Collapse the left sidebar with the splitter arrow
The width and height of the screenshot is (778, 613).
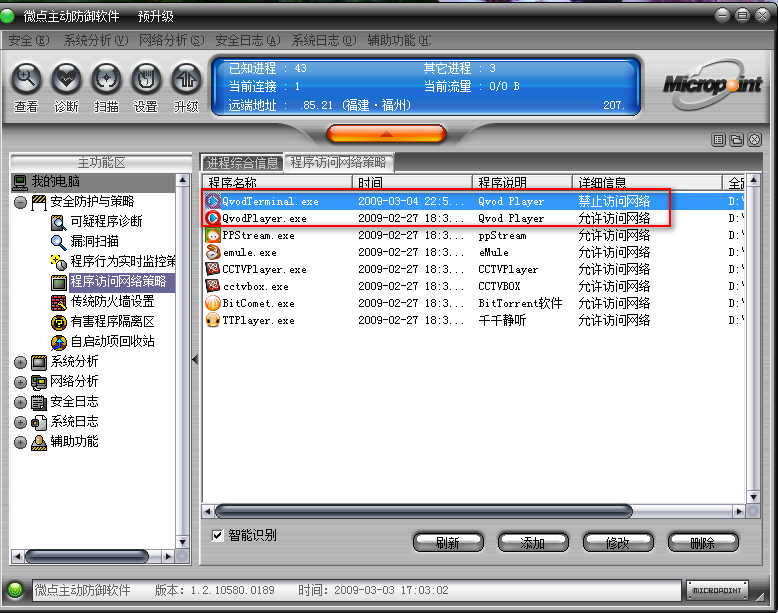point(195,359)
